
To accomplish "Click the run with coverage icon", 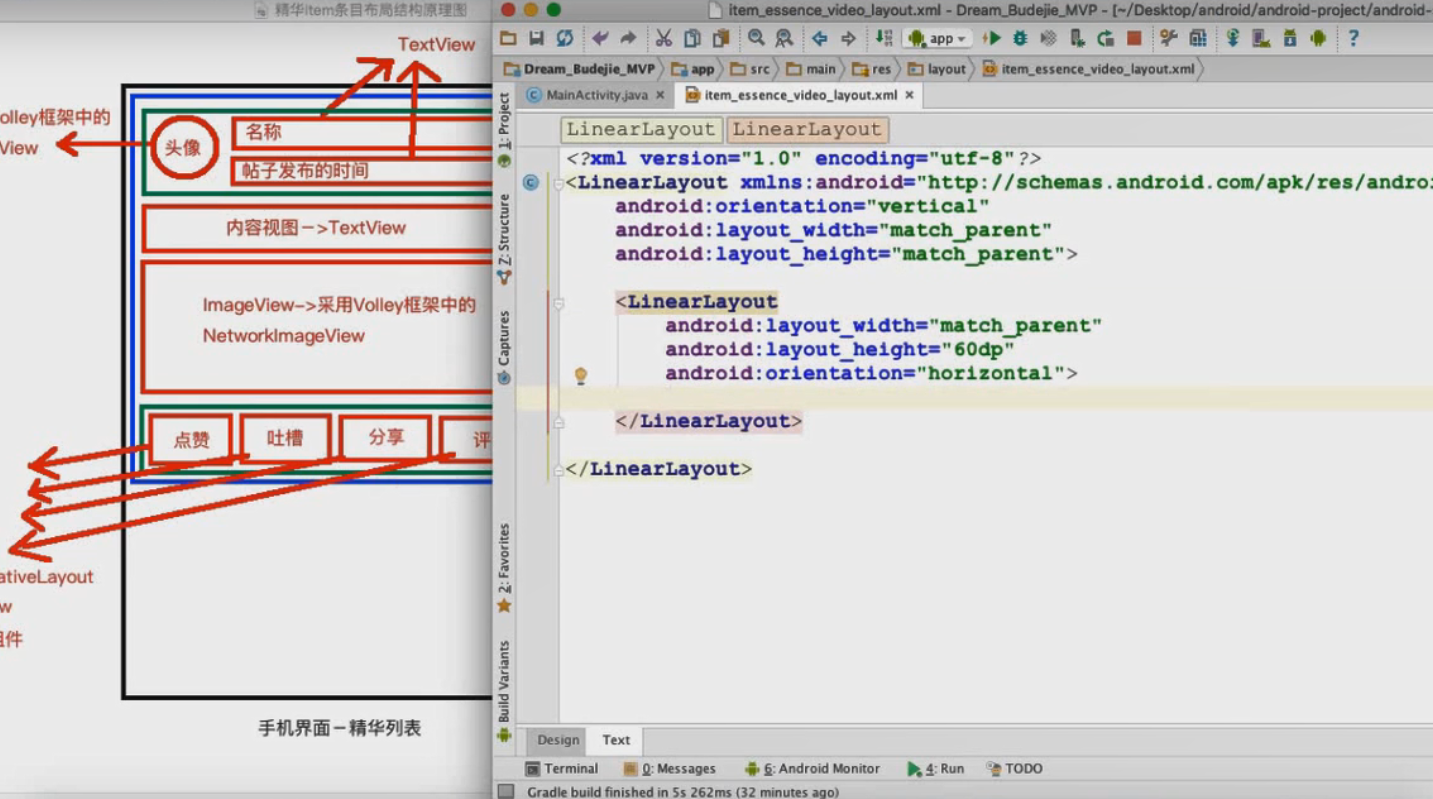I will (1048, 38).
